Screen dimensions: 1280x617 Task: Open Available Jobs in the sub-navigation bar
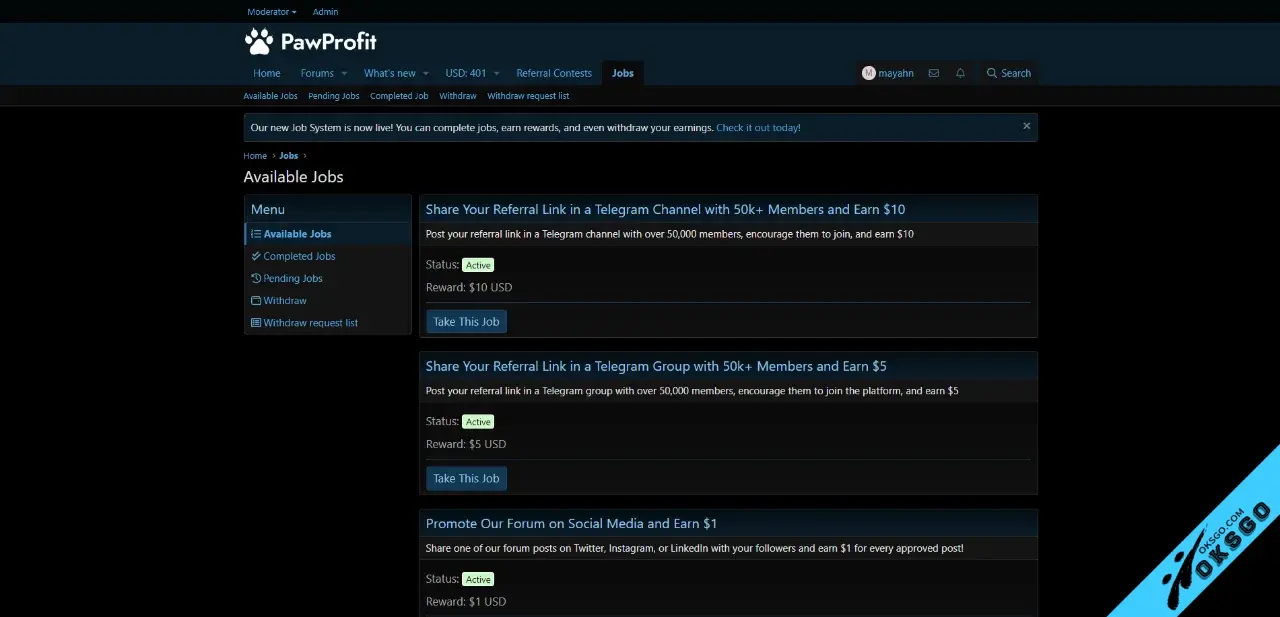click(x=271, y=96)
